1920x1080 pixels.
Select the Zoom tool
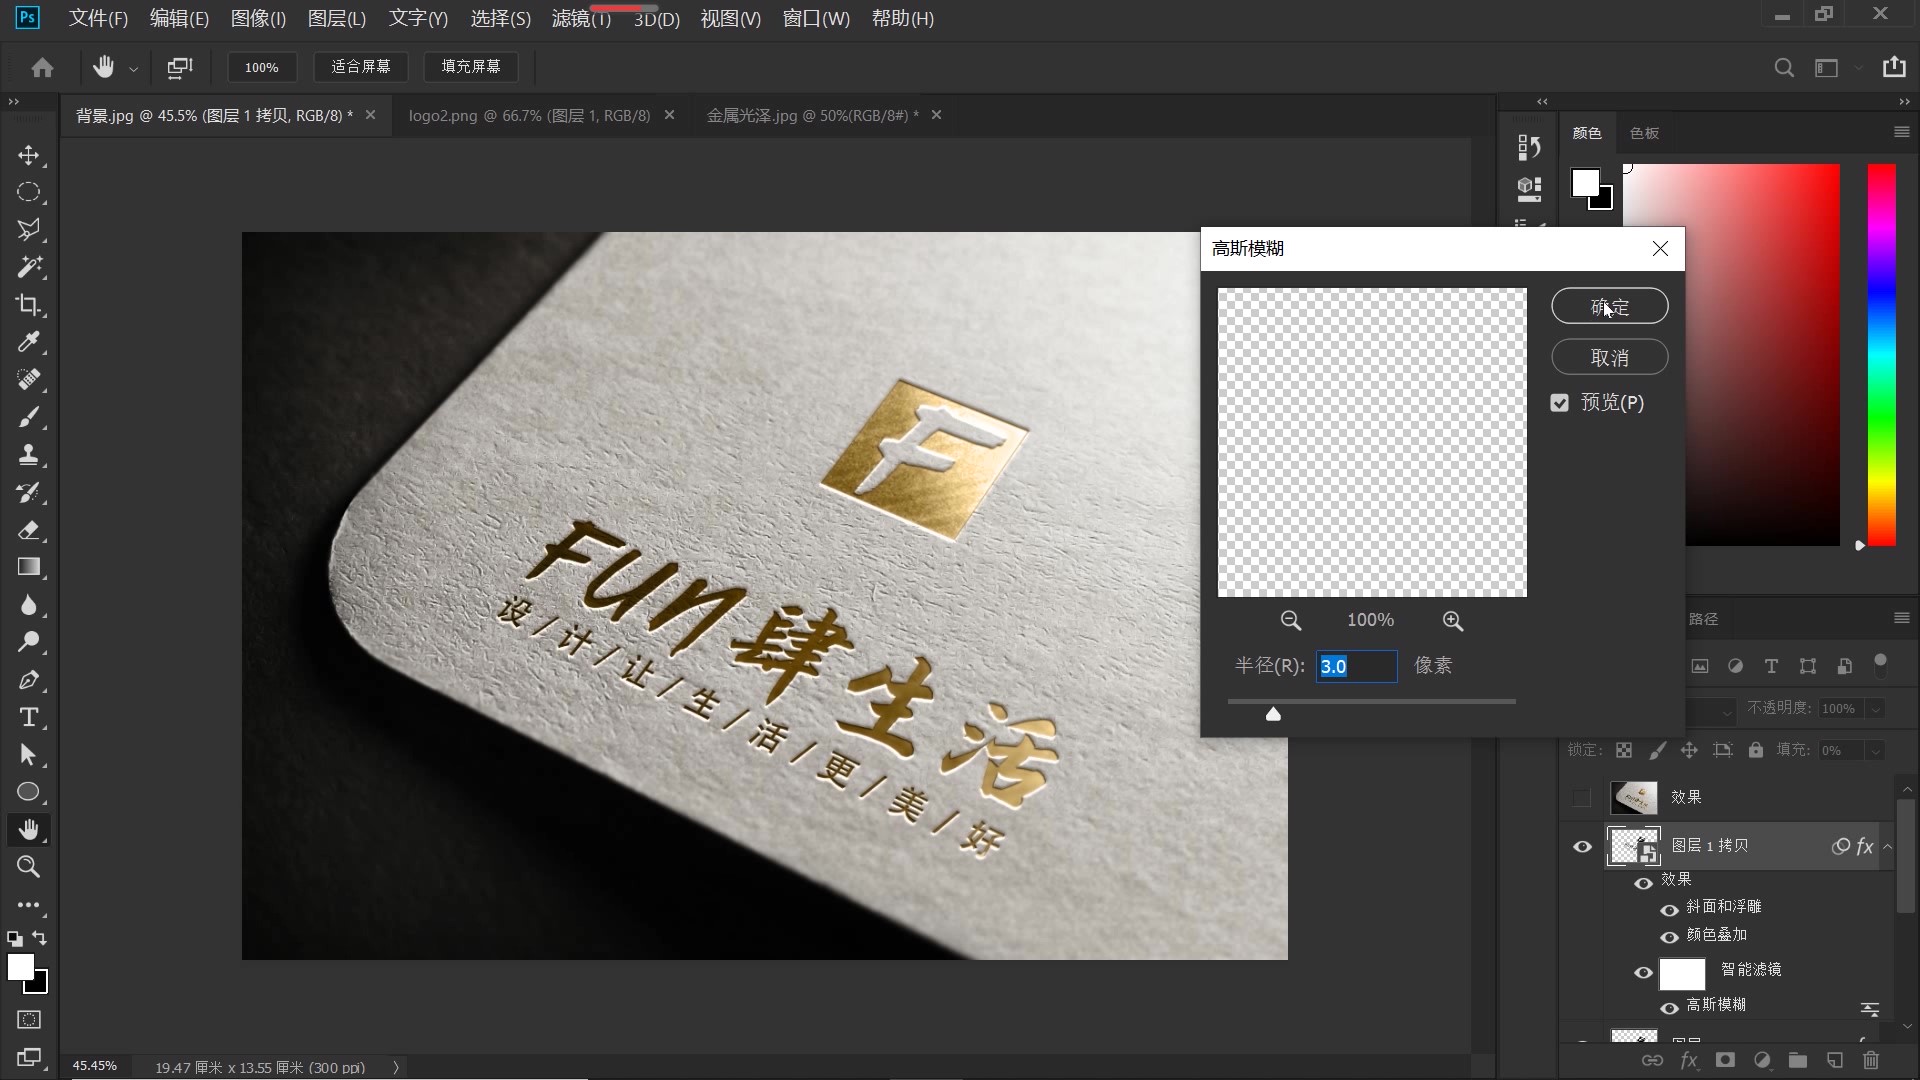(x=29, y=867)
